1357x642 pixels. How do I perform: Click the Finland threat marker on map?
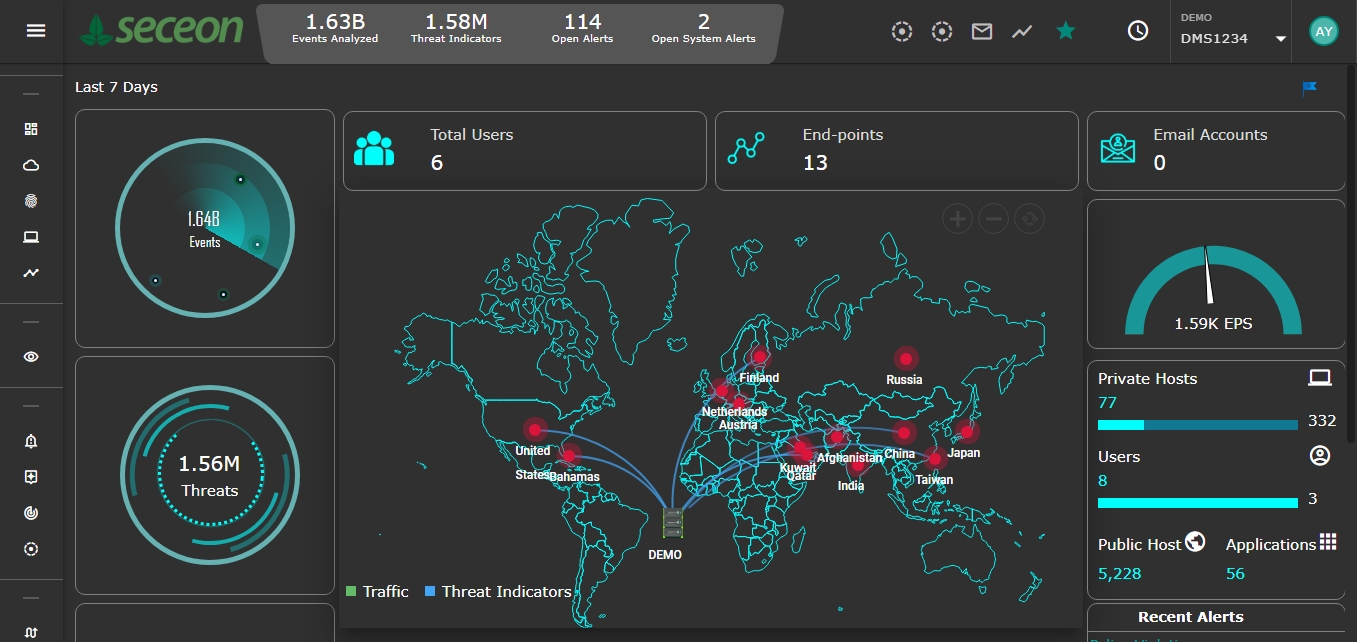click(760, 357)
